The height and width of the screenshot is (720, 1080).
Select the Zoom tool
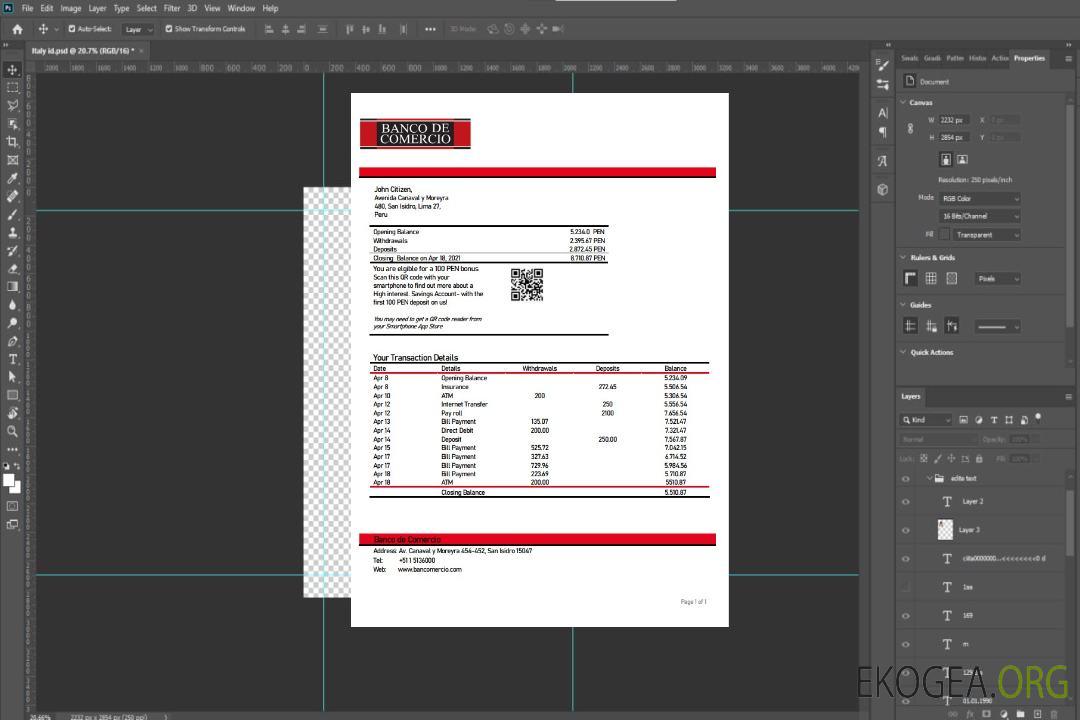pyautogui.click(x=13, y=431)
